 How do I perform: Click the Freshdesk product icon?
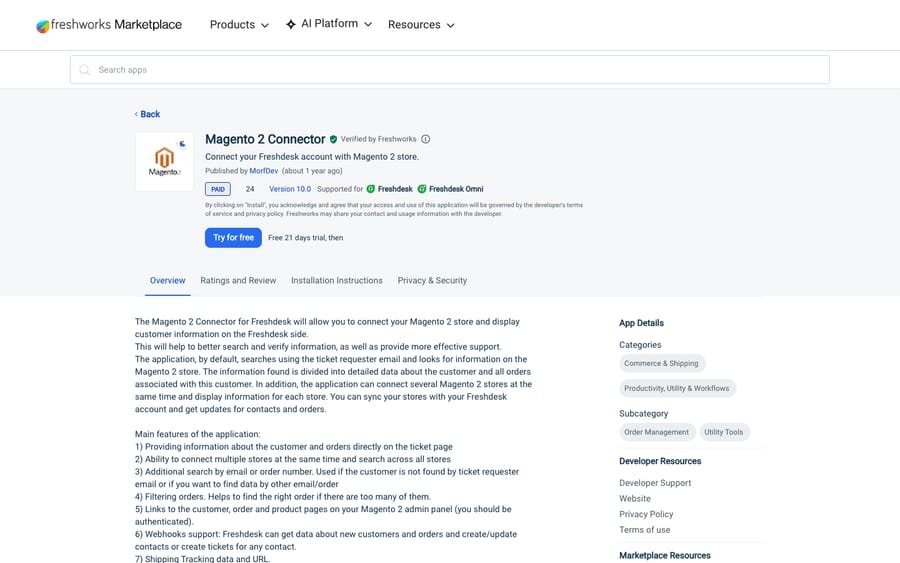pyautogui.click(x=371, y=189)
